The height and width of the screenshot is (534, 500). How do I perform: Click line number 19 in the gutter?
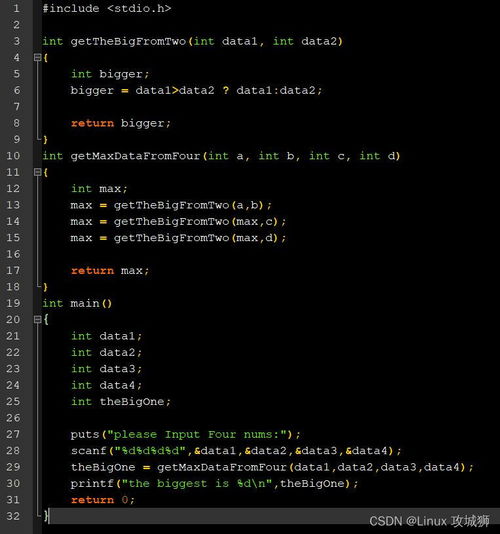pos(13,303)
